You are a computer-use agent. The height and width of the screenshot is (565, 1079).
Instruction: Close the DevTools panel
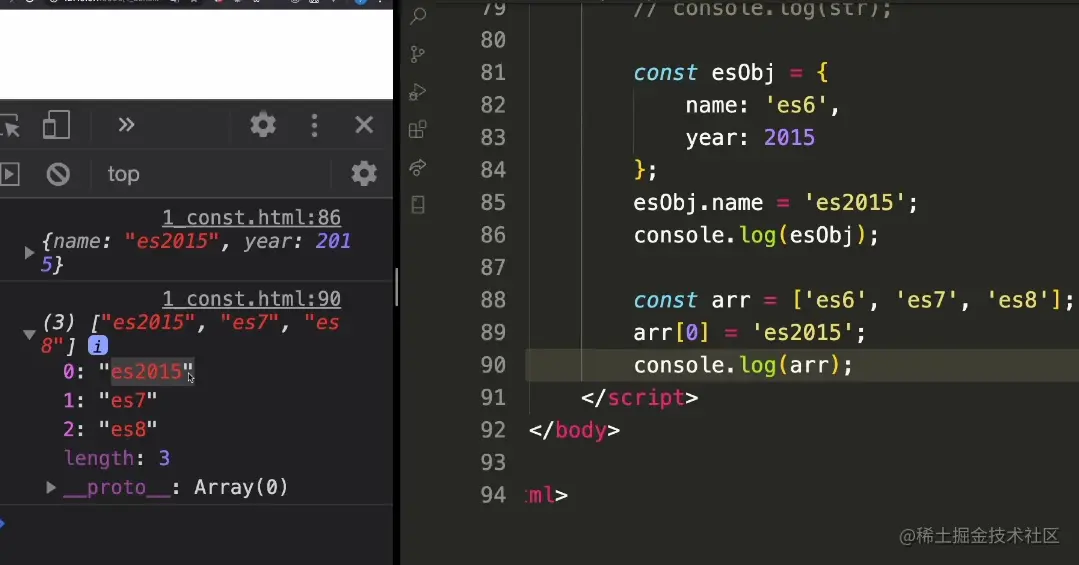click(364, 125)
